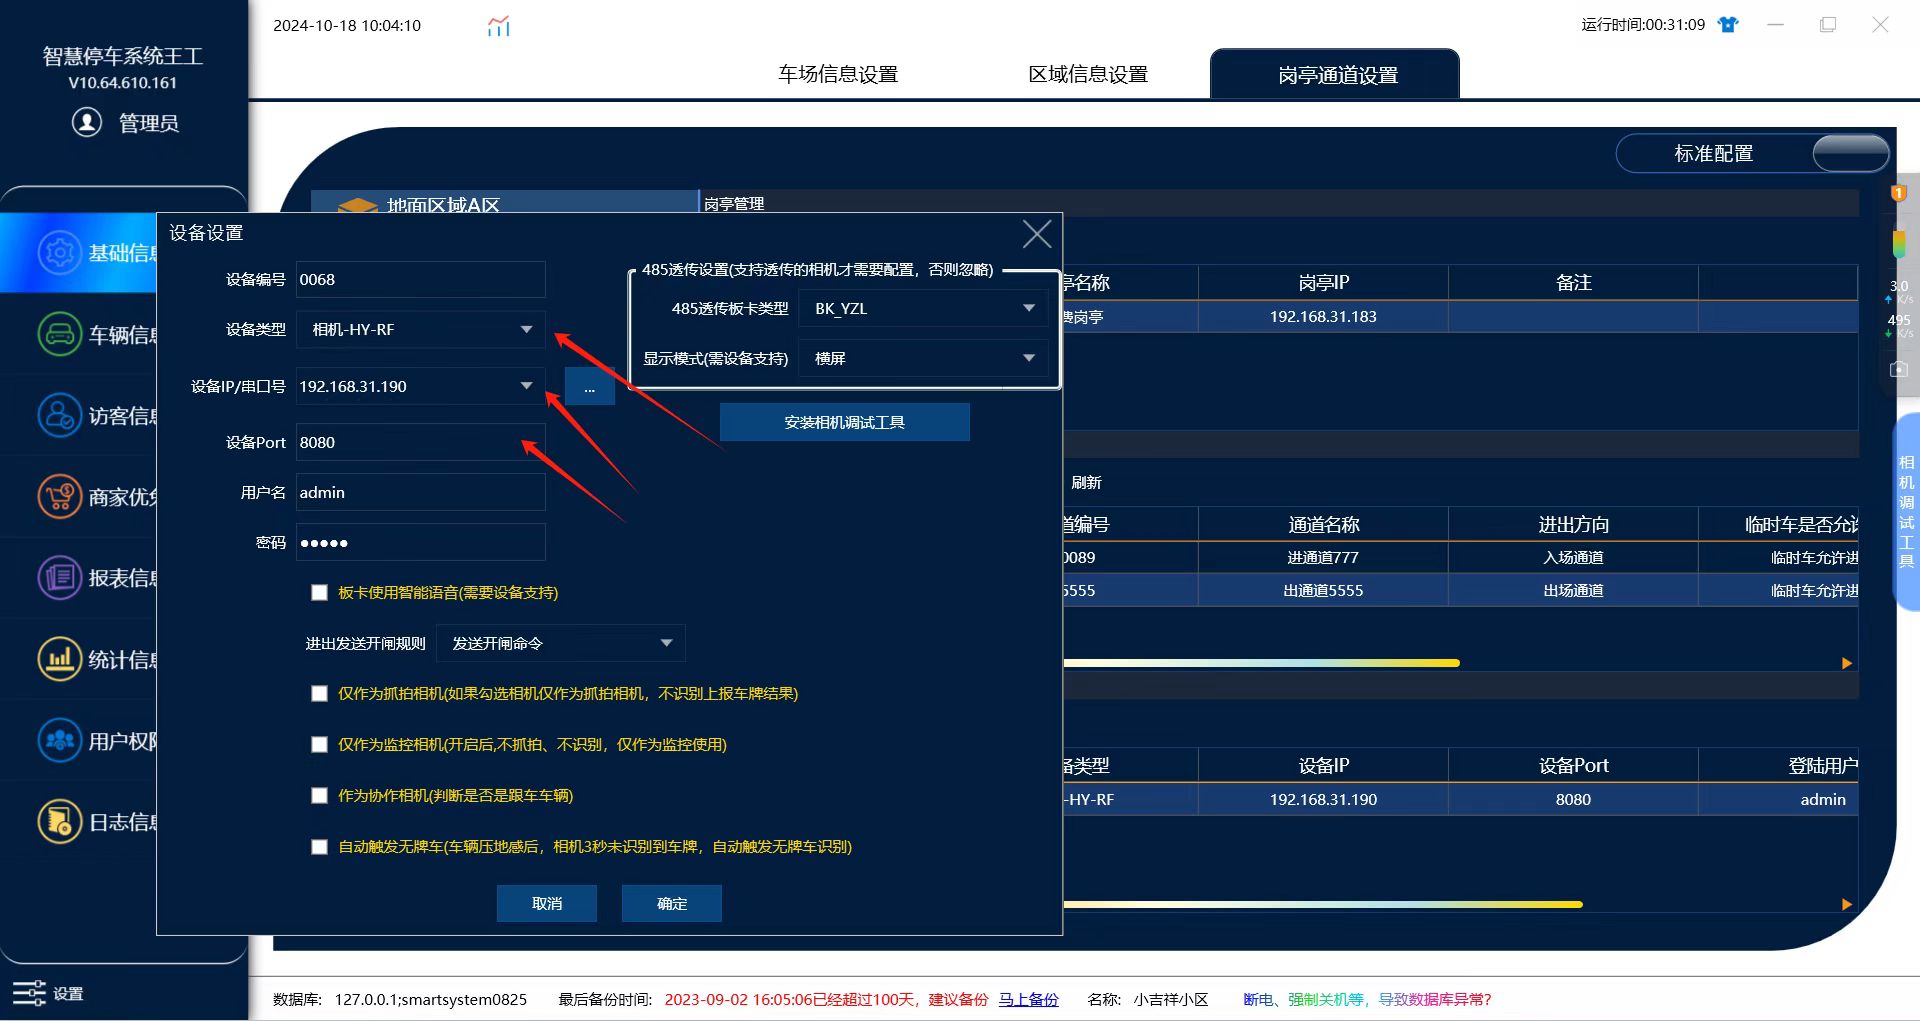Click 确定 to confirm device settings
Viewport: 1920px width, 1021px height.
(x=672, y=903)
